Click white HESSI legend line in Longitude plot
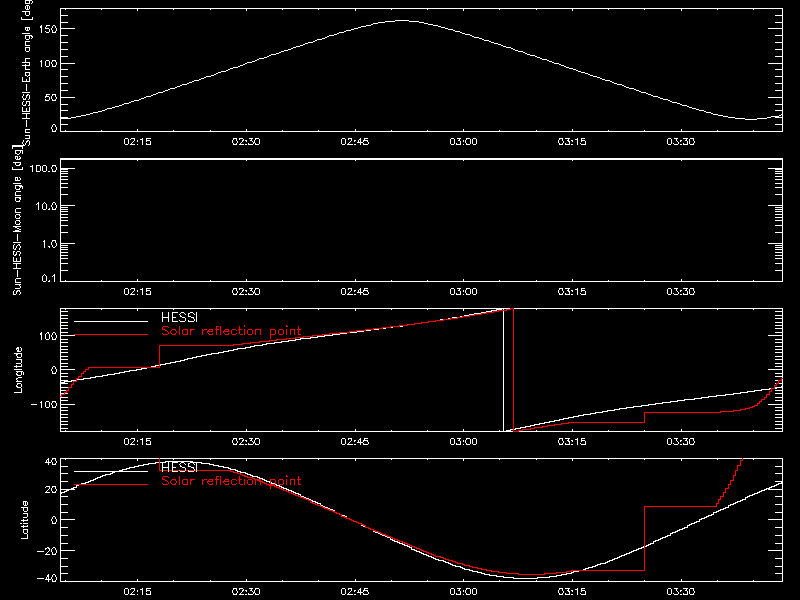 (111, 321)
